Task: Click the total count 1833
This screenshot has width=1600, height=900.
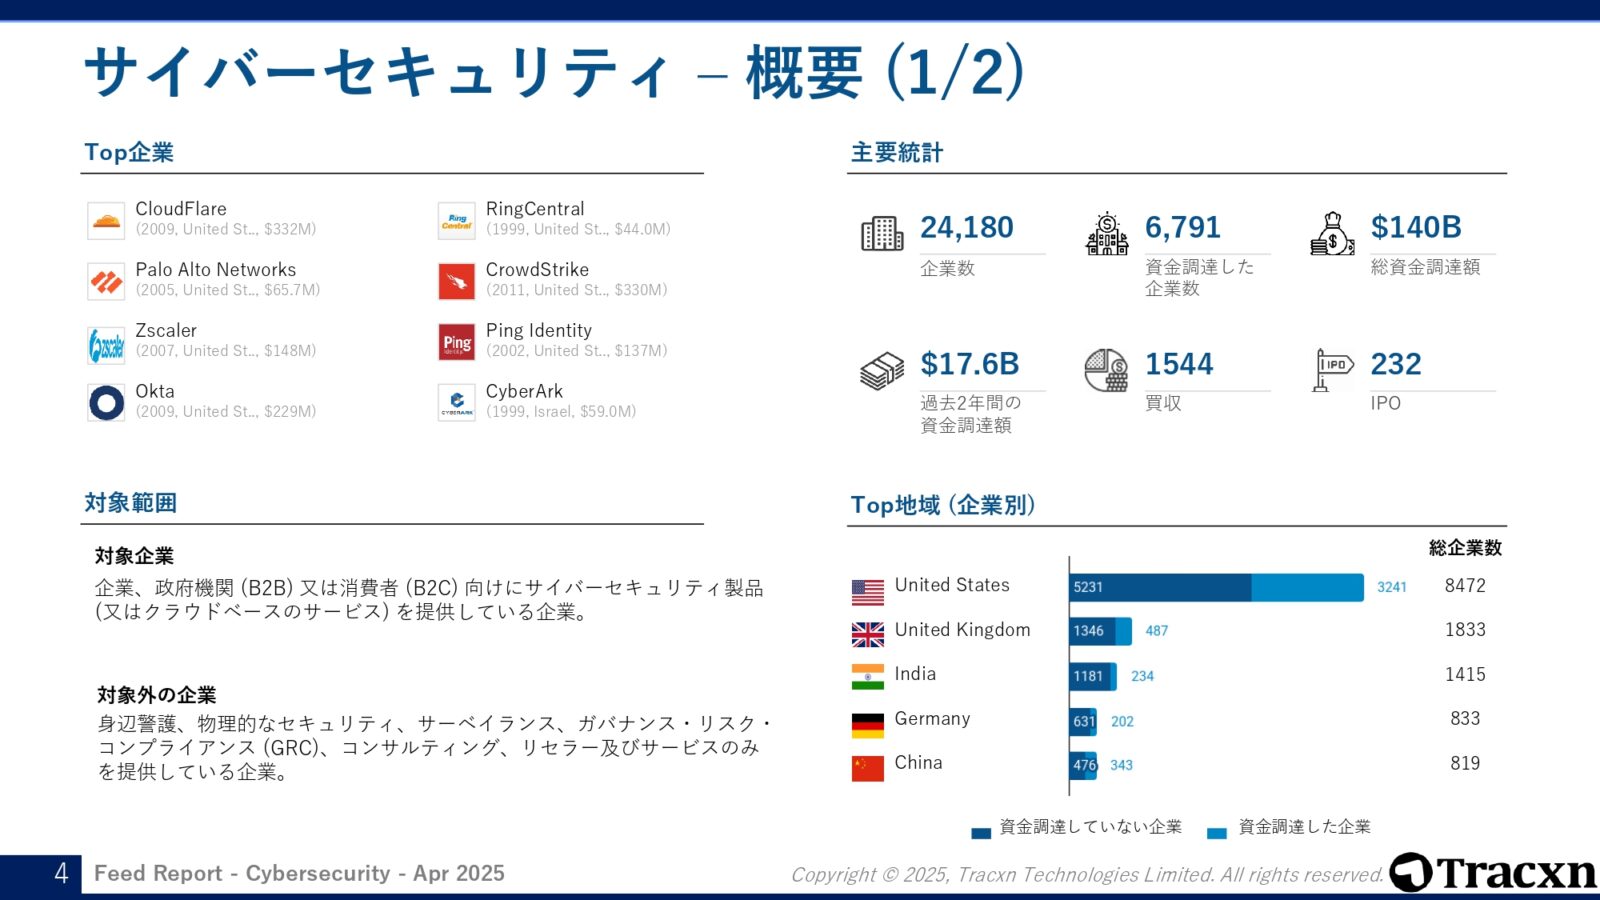Action: click(1465, 630)
